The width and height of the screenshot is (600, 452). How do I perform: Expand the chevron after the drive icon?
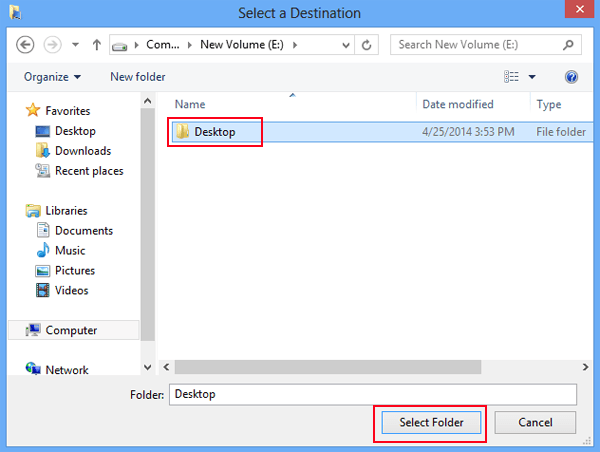click(x=136, y=45)
